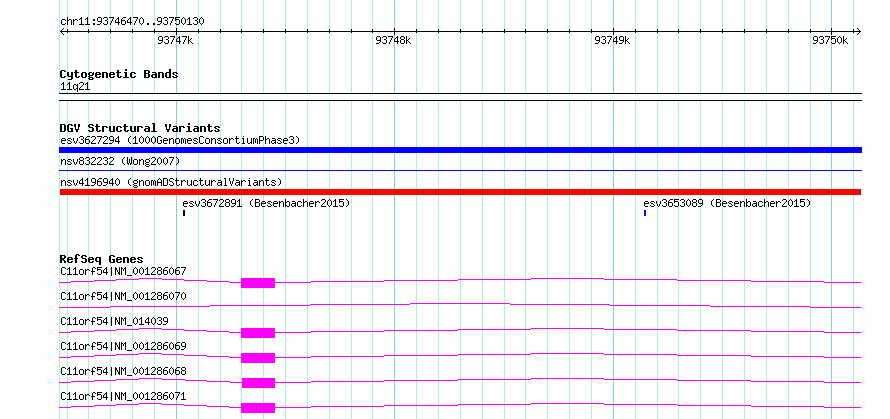Viewport: 890px width, 419px height.
Task: Select the NM_001286069 exon block
Action: (258, 358)
